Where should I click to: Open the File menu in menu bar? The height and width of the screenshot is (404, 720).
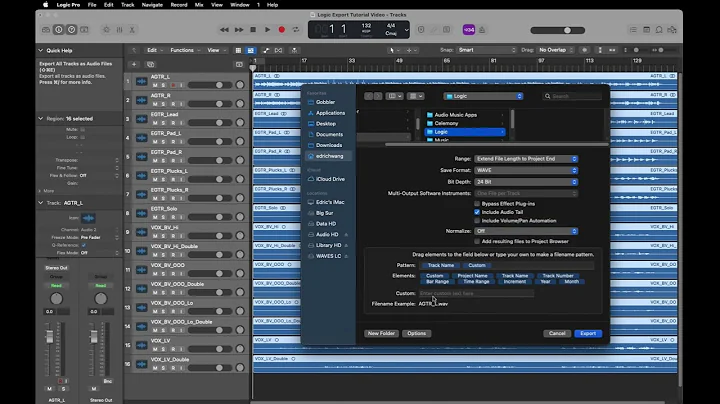92,5
